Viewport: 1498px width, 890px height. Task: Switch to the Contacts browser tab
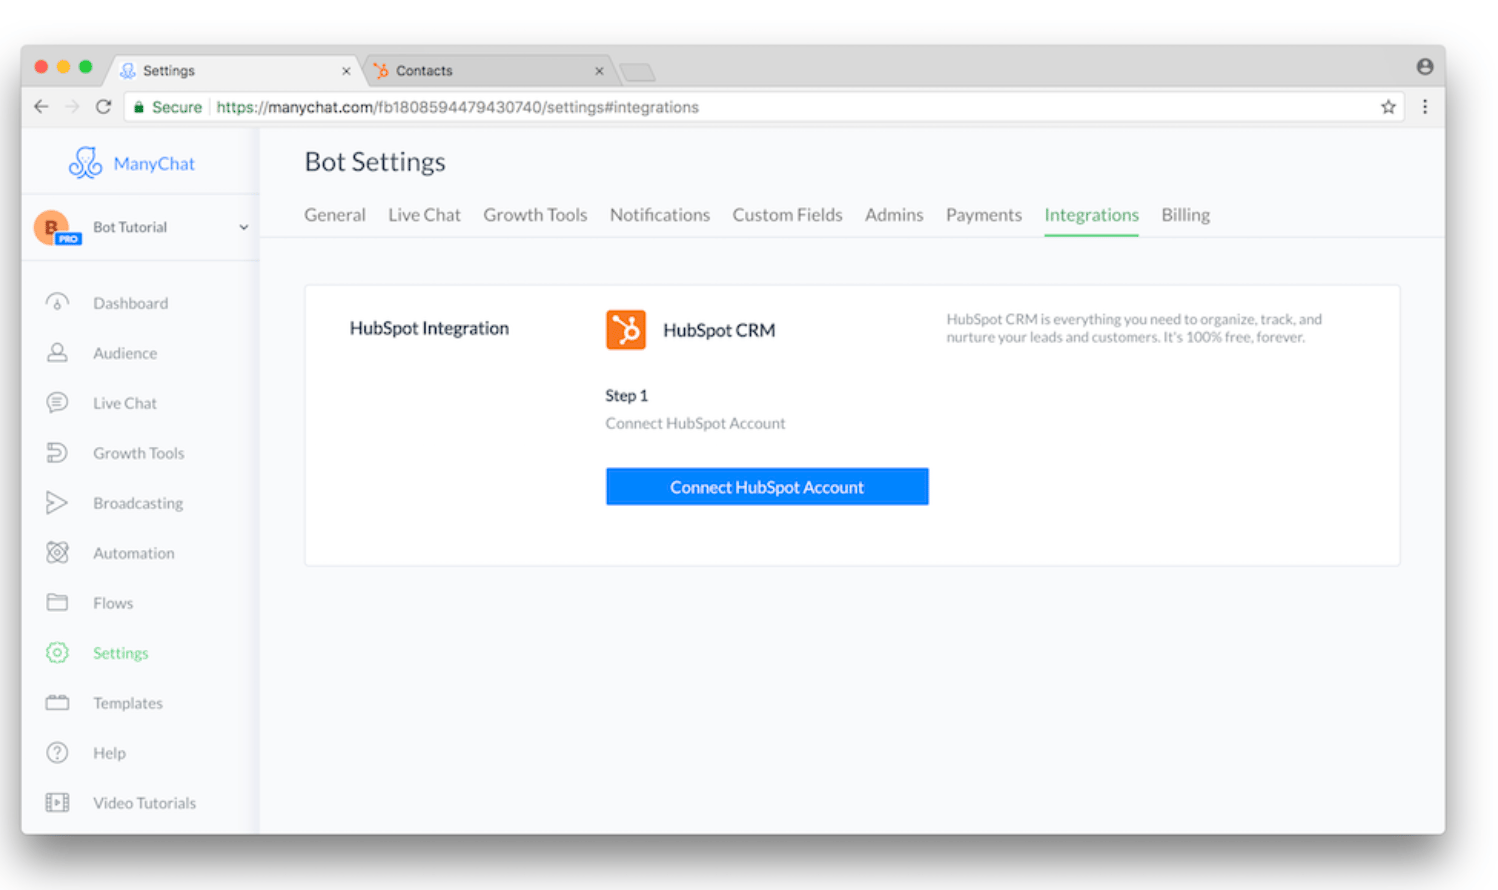pyautogui.click(x=488, y=71)
